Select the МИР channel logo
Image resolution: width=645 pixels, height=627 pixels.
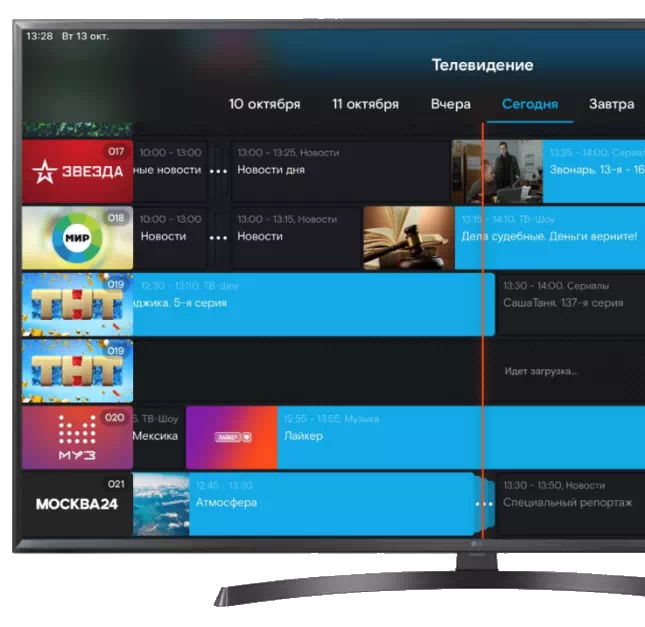[x=77, y=237]
